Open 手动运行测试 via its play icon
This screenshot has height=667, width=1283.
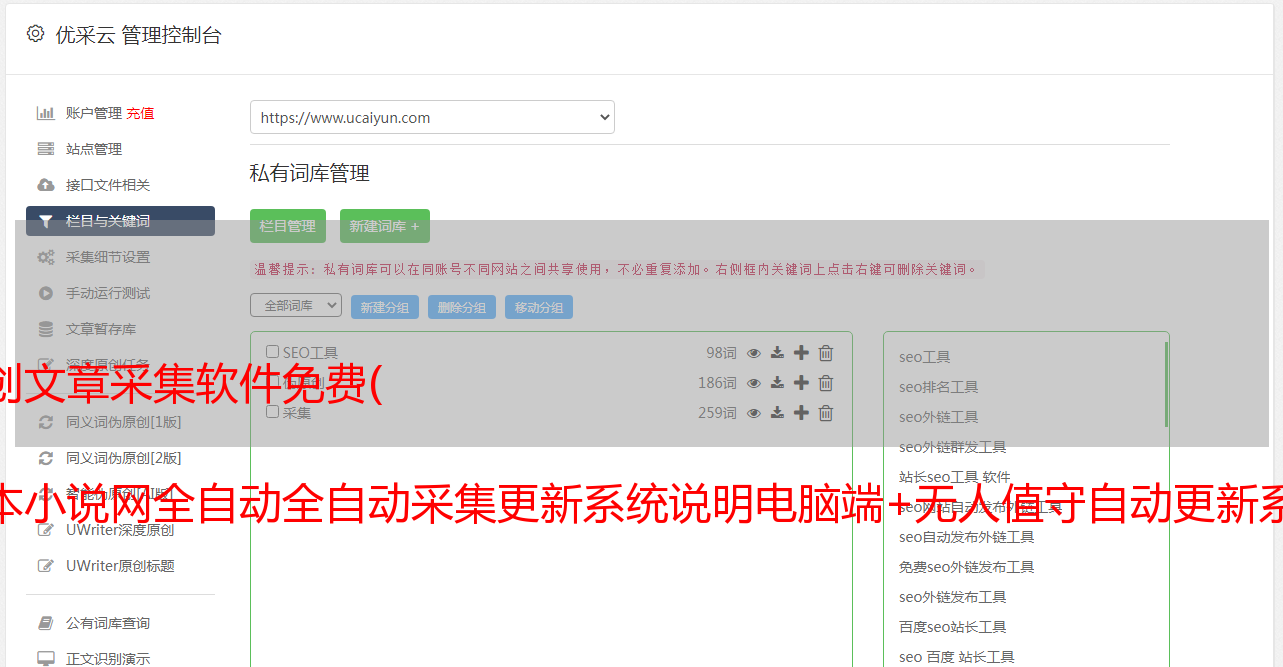pyautogui.click(x=45, y=293)
